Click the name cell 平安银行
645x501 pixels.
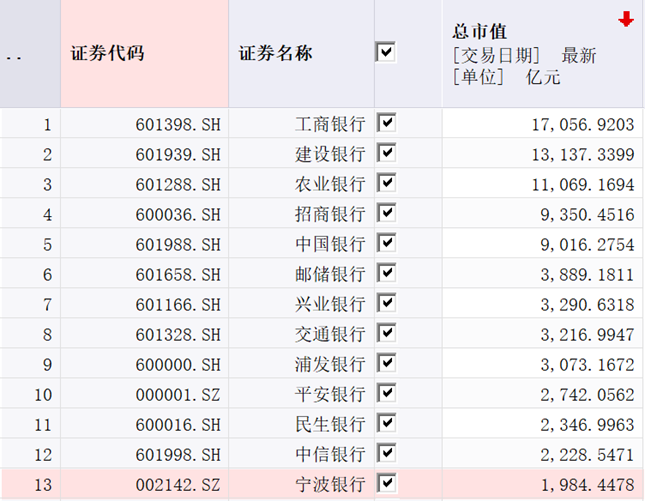click(301, 394)
